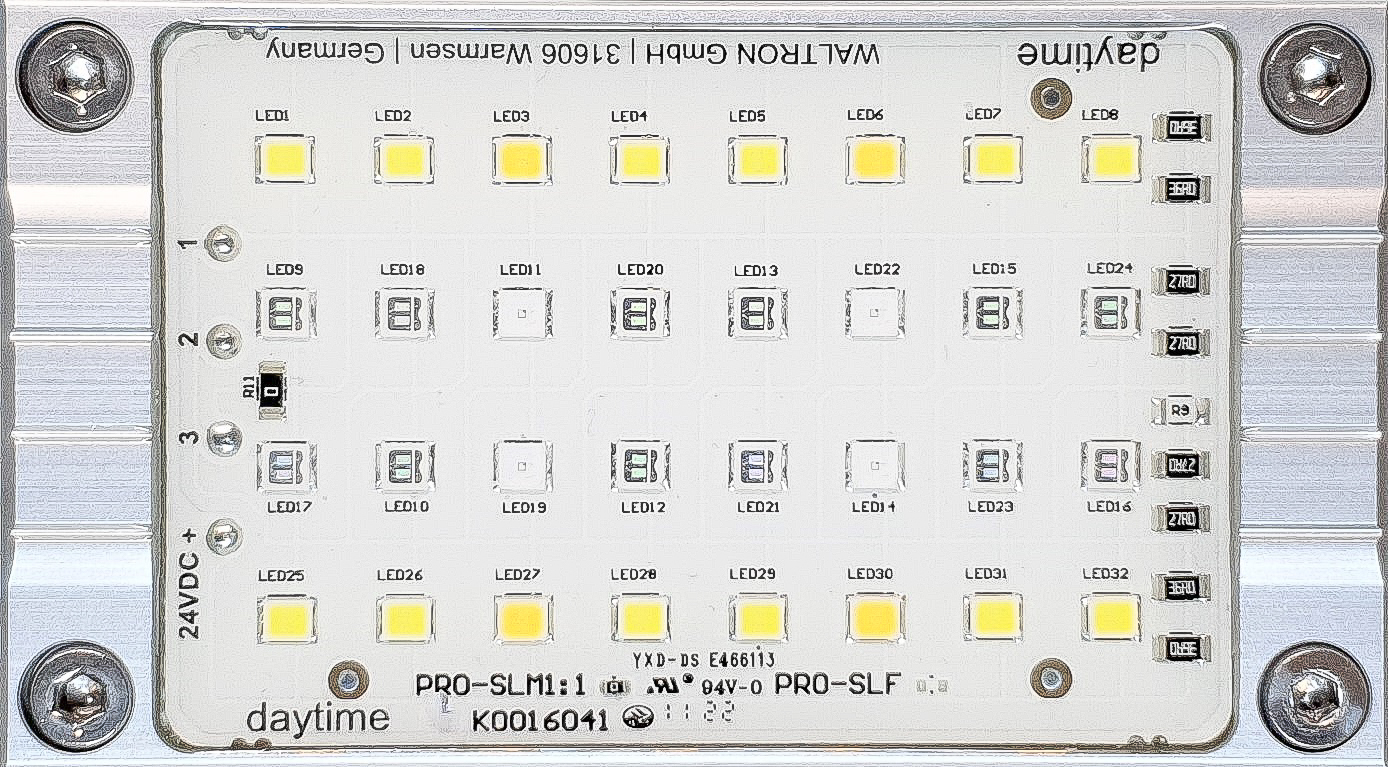Screen dimensions: 1388x767
Task: Click the K0016041 serial number text
Action: (540, 720)
